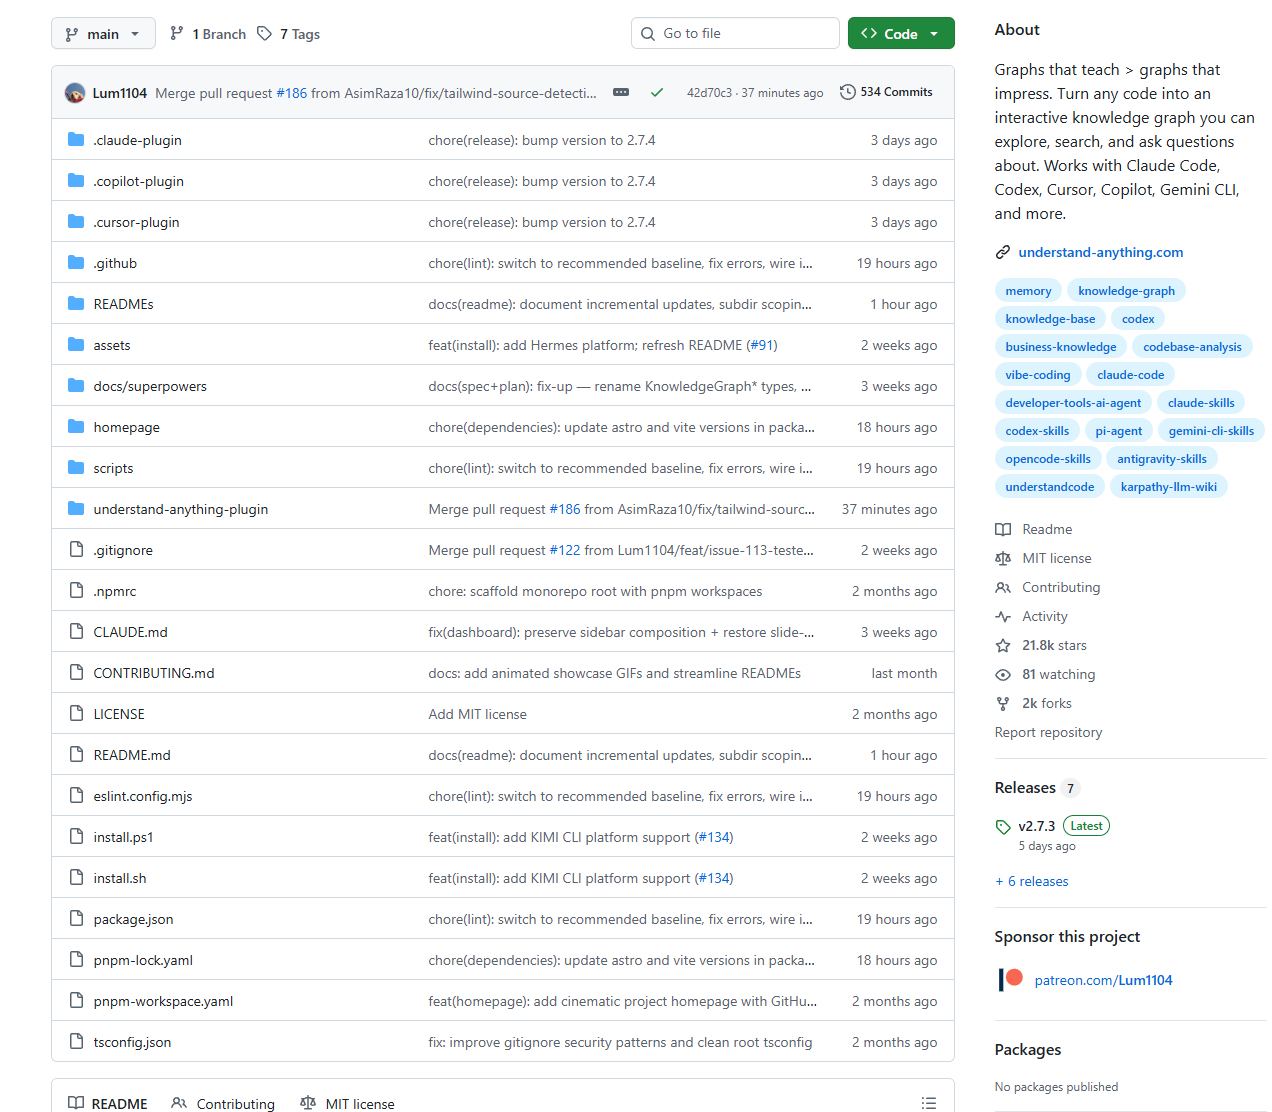Click the pnpm-lock.yaml file icon
The height and width of the screenshot is (1112, 1272).
(x=76, y=960)
